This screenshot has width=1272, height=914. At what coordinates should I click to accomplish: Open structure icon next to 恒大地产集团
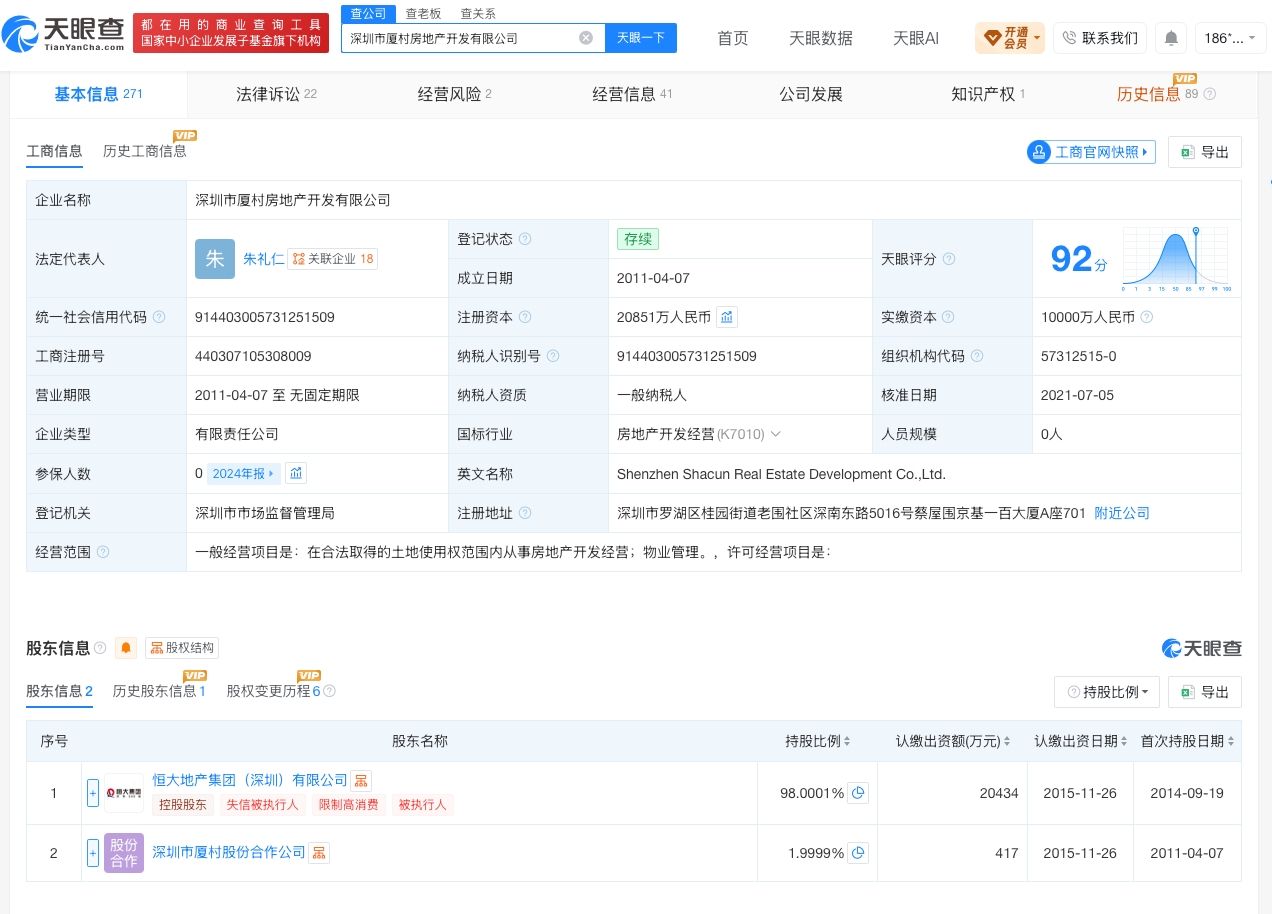pos(362,781)
